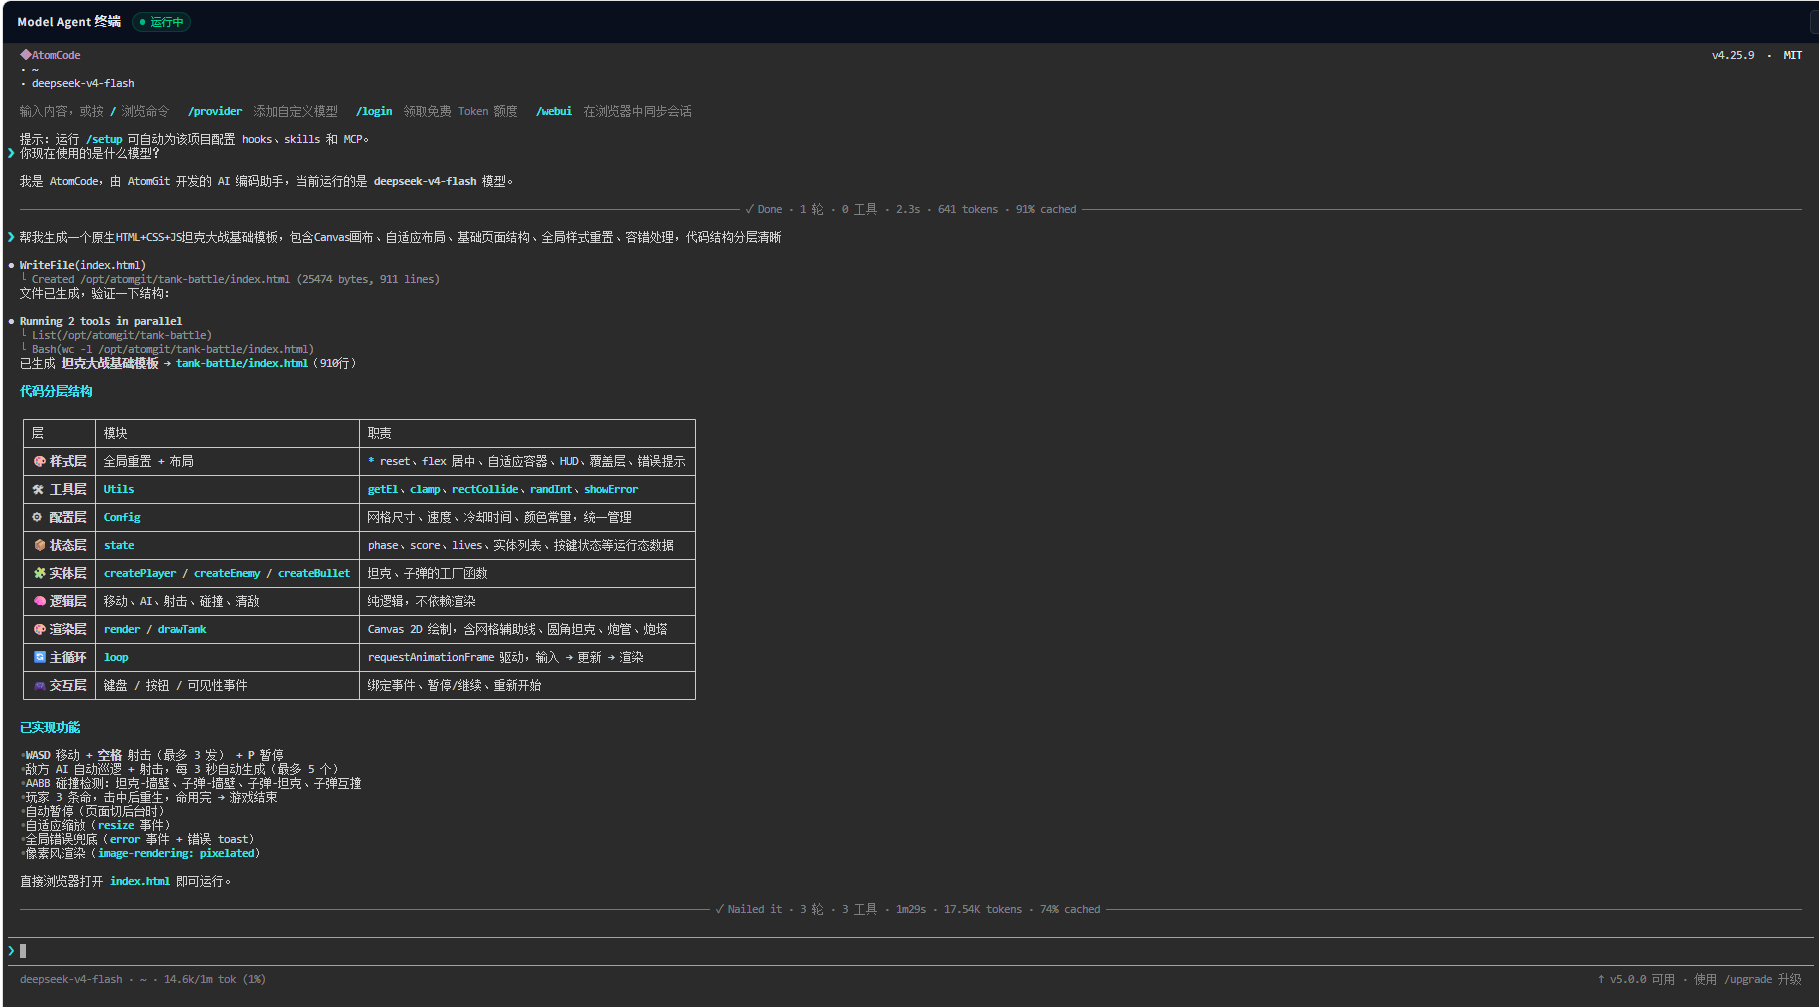Image resolution: width=1819 pixels, height=1007 pixels.
Task: Click deepseek-v4-flash model name under AtomCode
Action: (83, 83)
